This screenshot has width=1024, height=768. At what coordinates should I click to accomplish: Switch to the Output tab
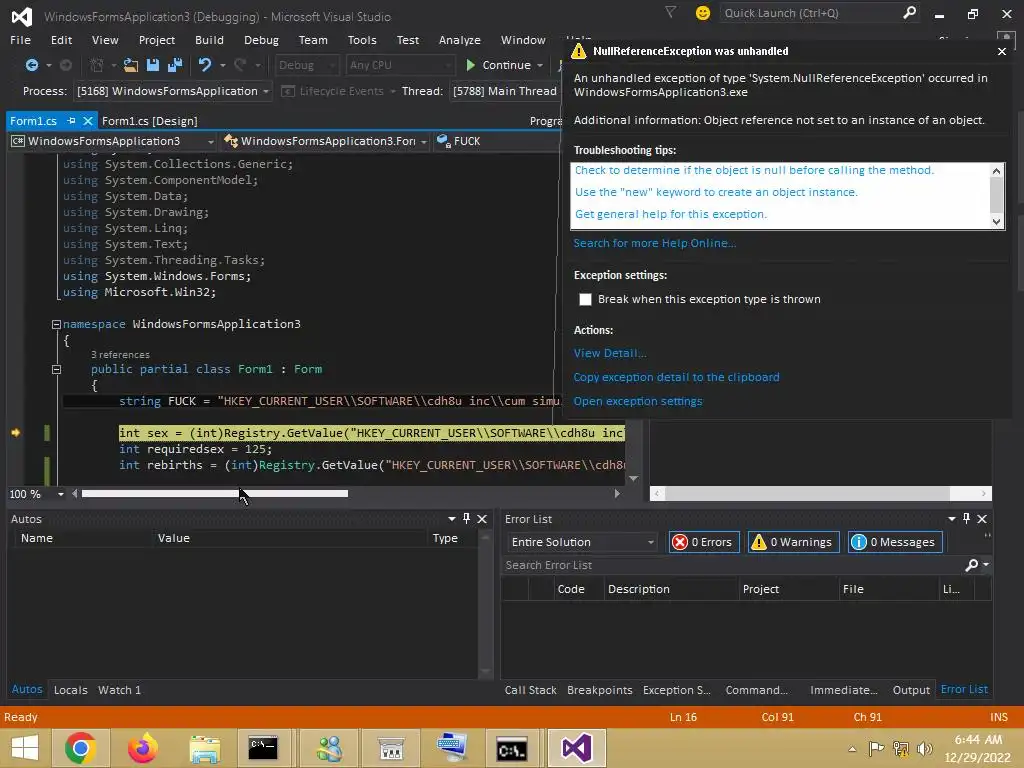(911, 690)
